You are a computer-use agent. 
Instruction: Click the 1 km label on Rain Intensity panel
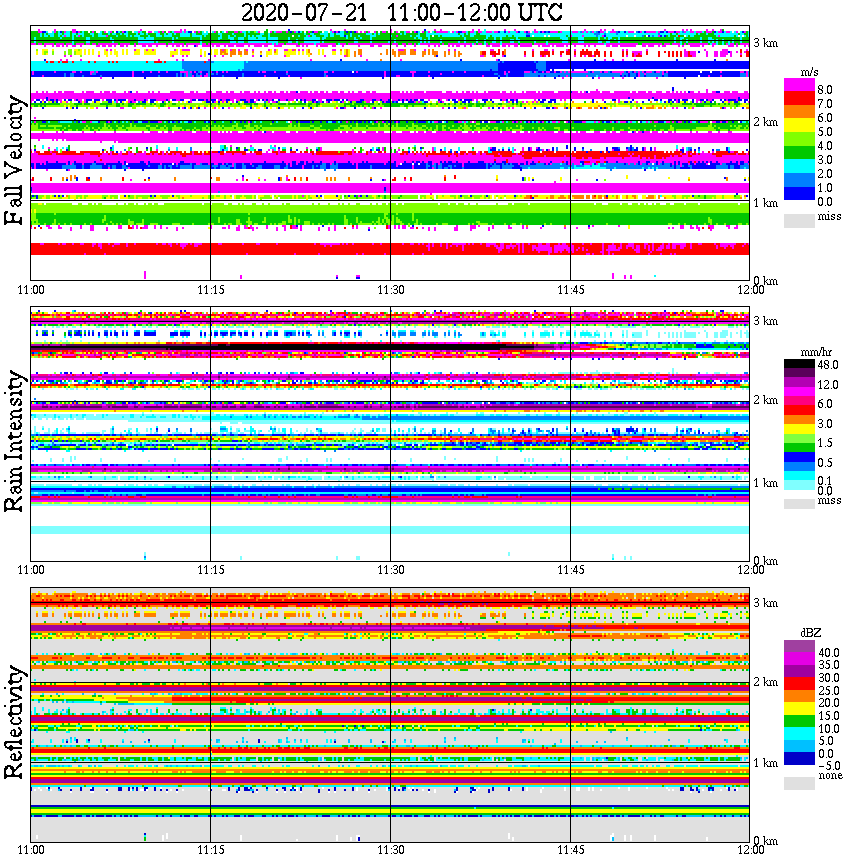coord(766,483)
